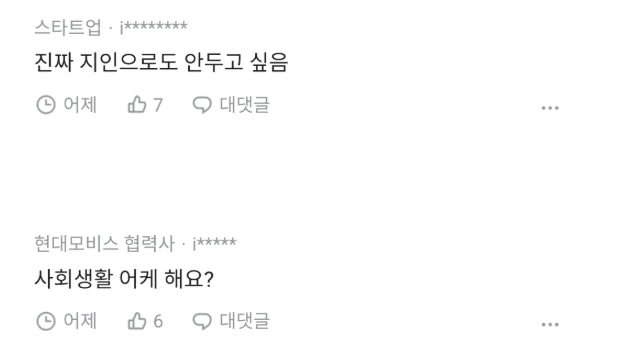Open the 현대모비스 협력사 company label
The height and width of the screenshot is (364, 636).
[x=104, y=243]
